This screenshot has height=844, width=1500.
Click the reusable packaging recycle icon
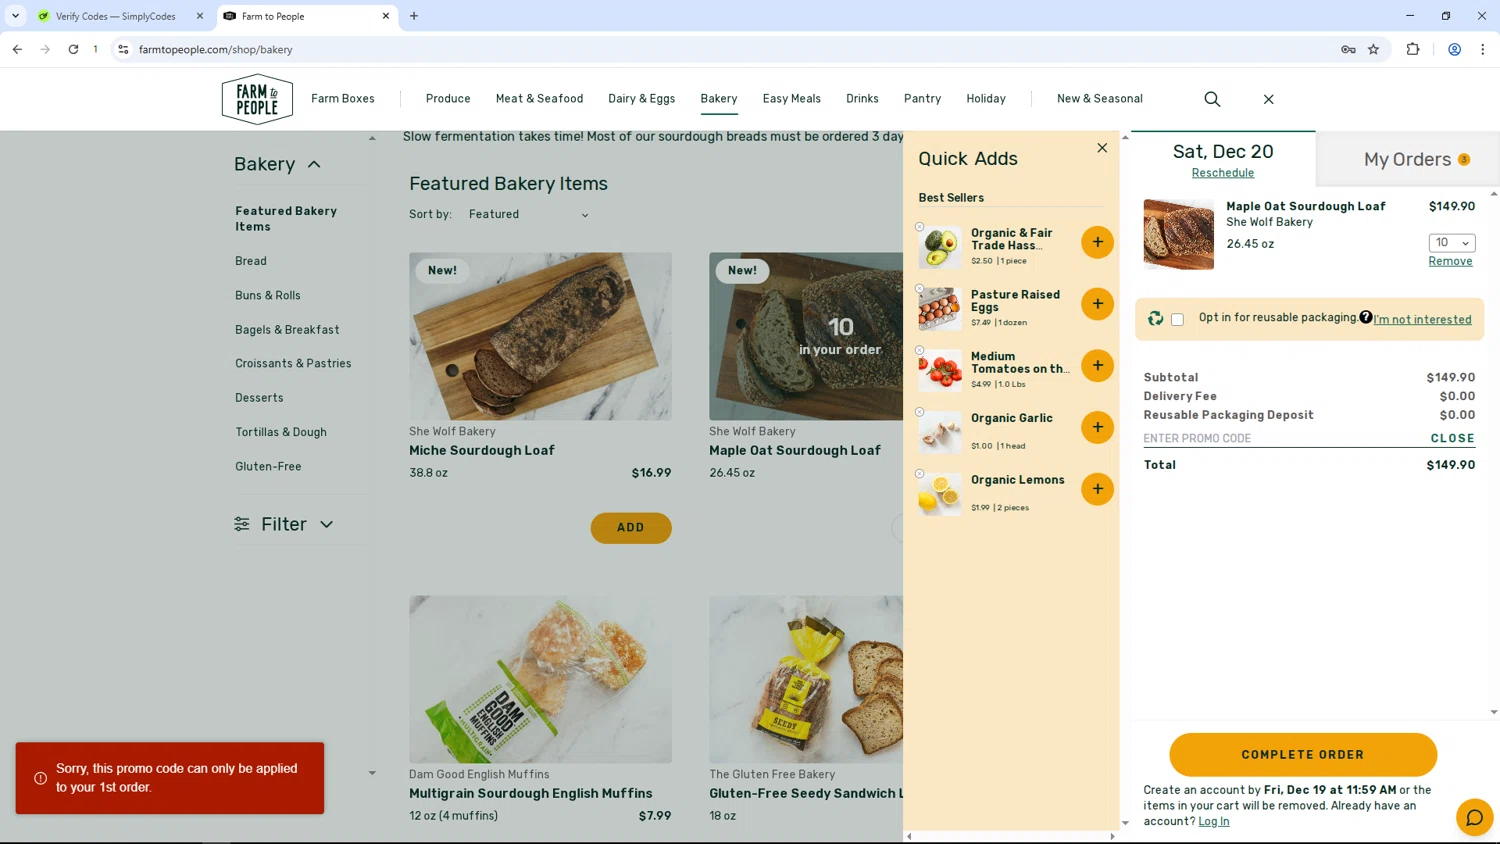[x=1155, y=318]
